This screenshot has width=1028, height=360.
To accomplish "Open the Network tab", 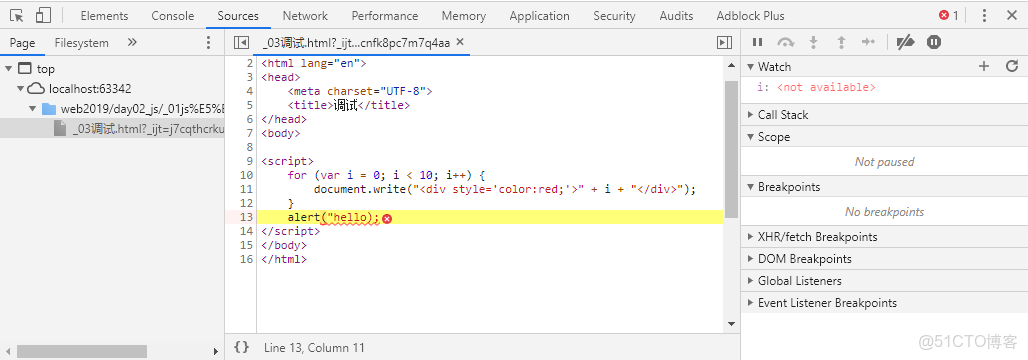I will click(x=305, y=16).
